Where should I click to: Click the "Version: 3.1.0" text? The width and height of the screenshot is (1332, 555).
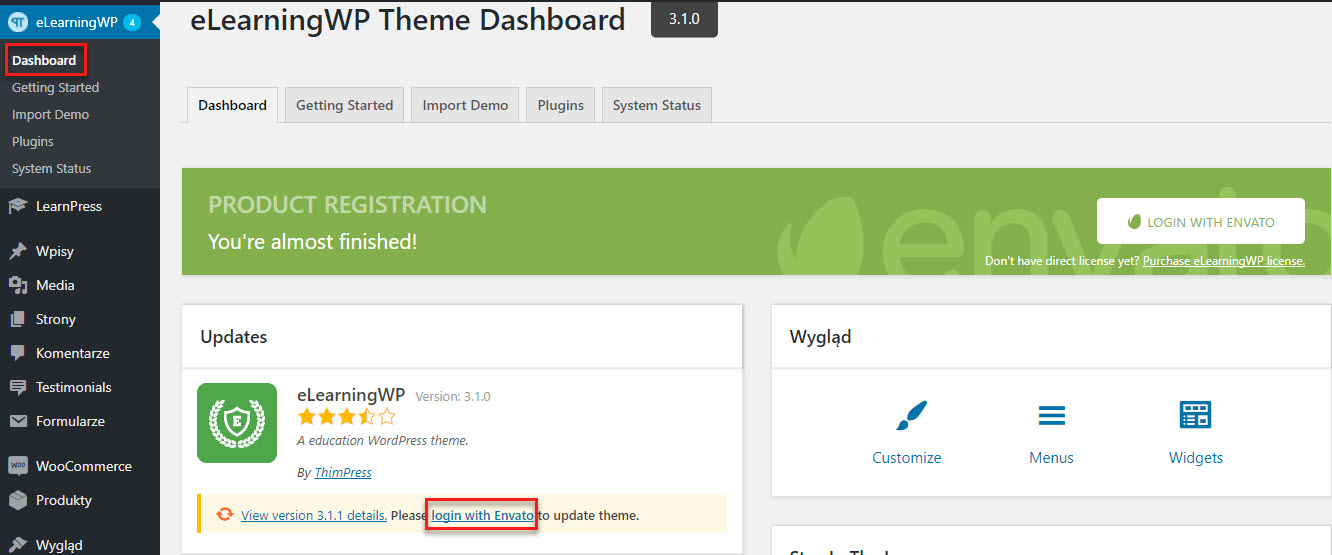click(453, 396)
